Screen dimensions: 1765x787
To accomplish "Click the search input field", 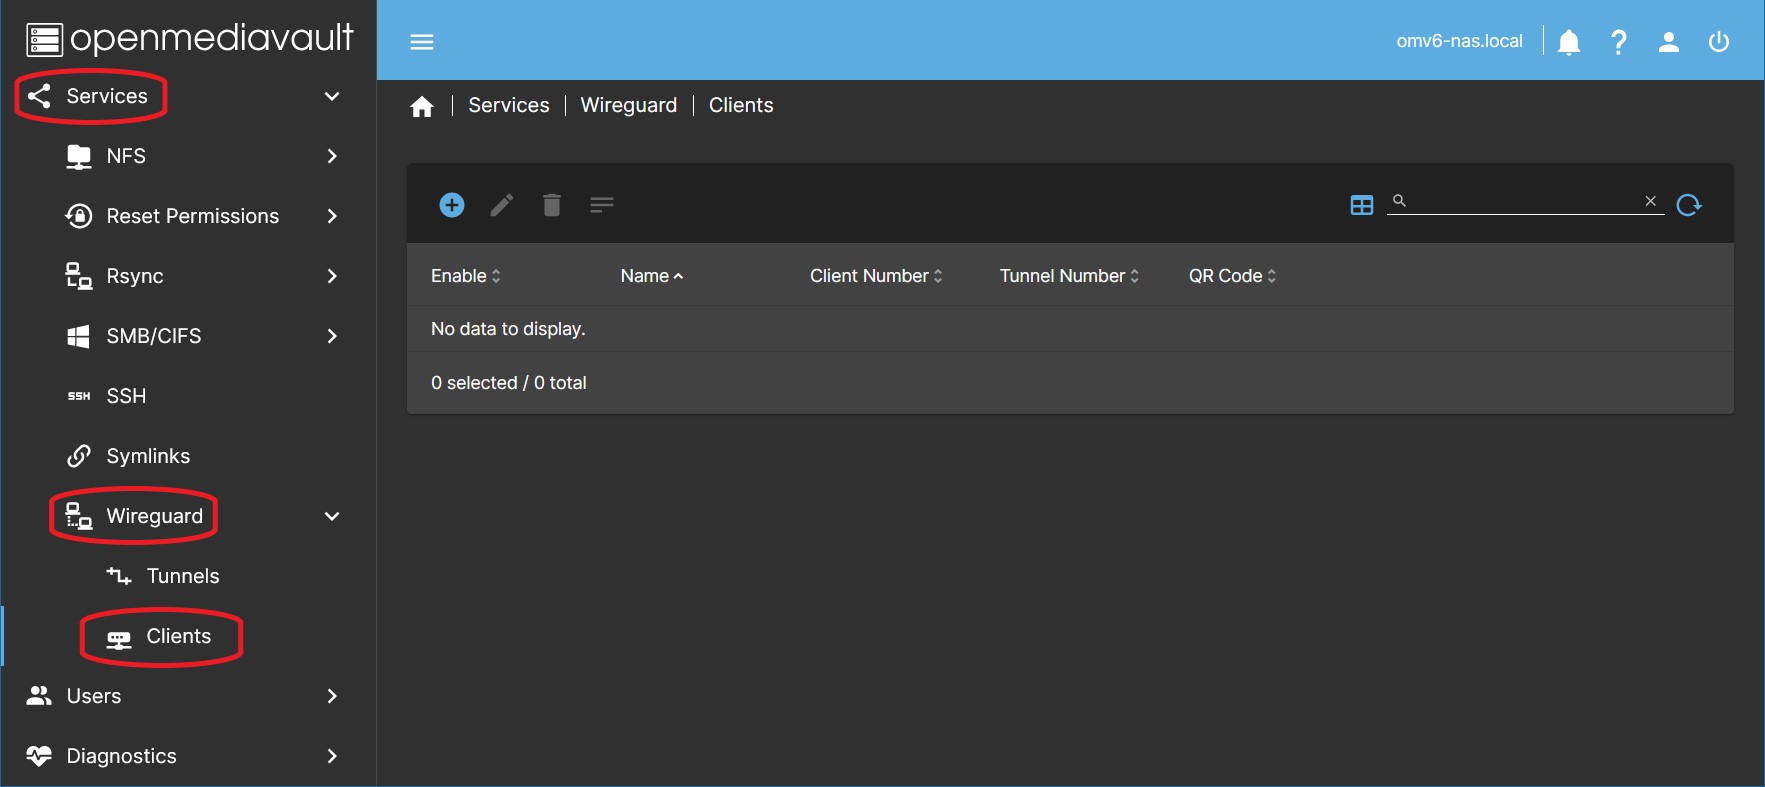I will tap(1524, 202).
